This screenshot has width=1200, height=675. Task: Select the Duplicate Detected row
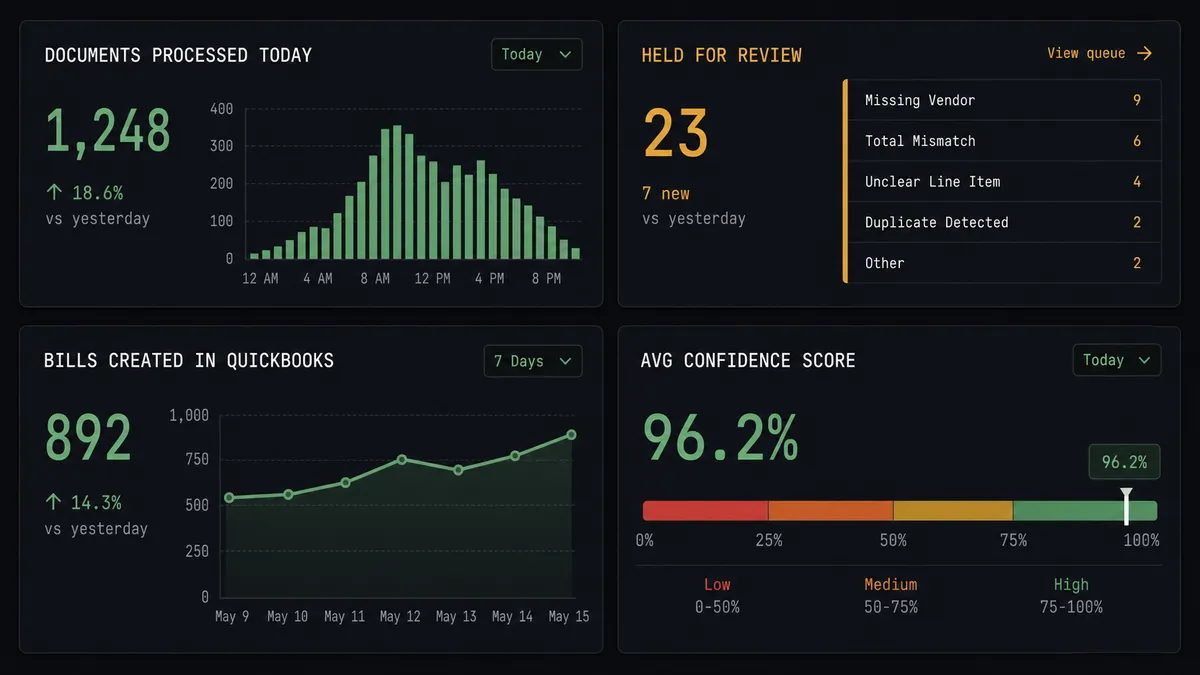(x=1004, y=222)
